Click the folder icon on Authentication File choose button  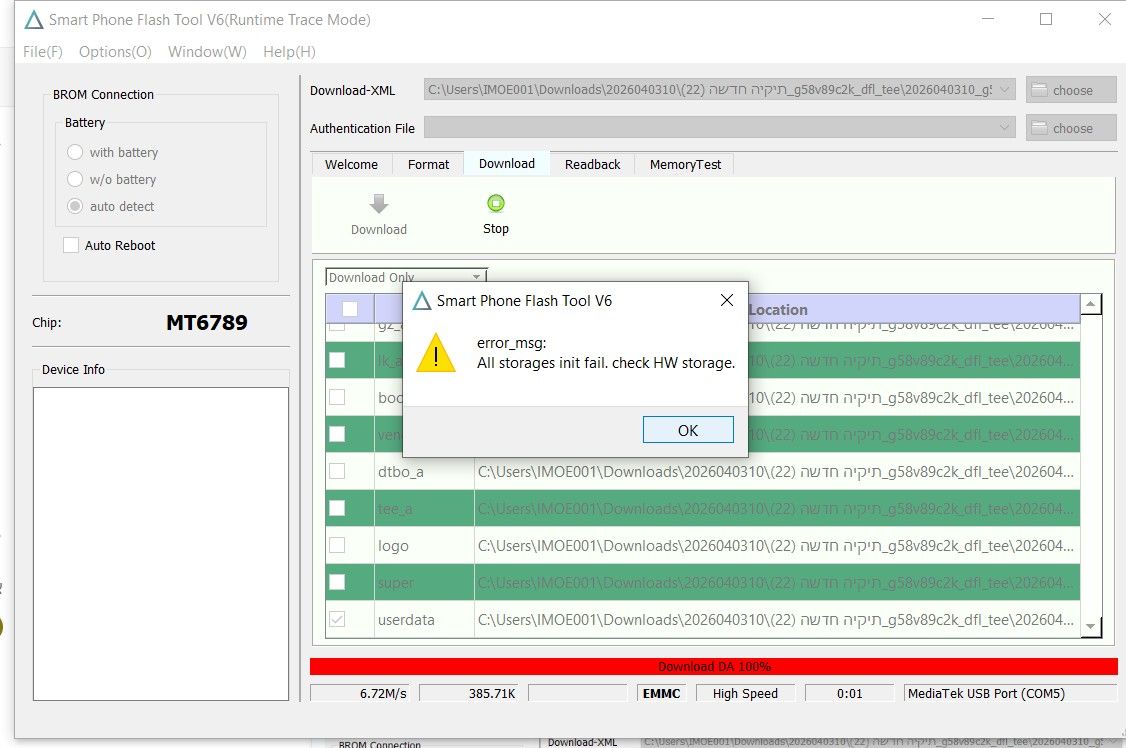click(x=1038, y=128)
